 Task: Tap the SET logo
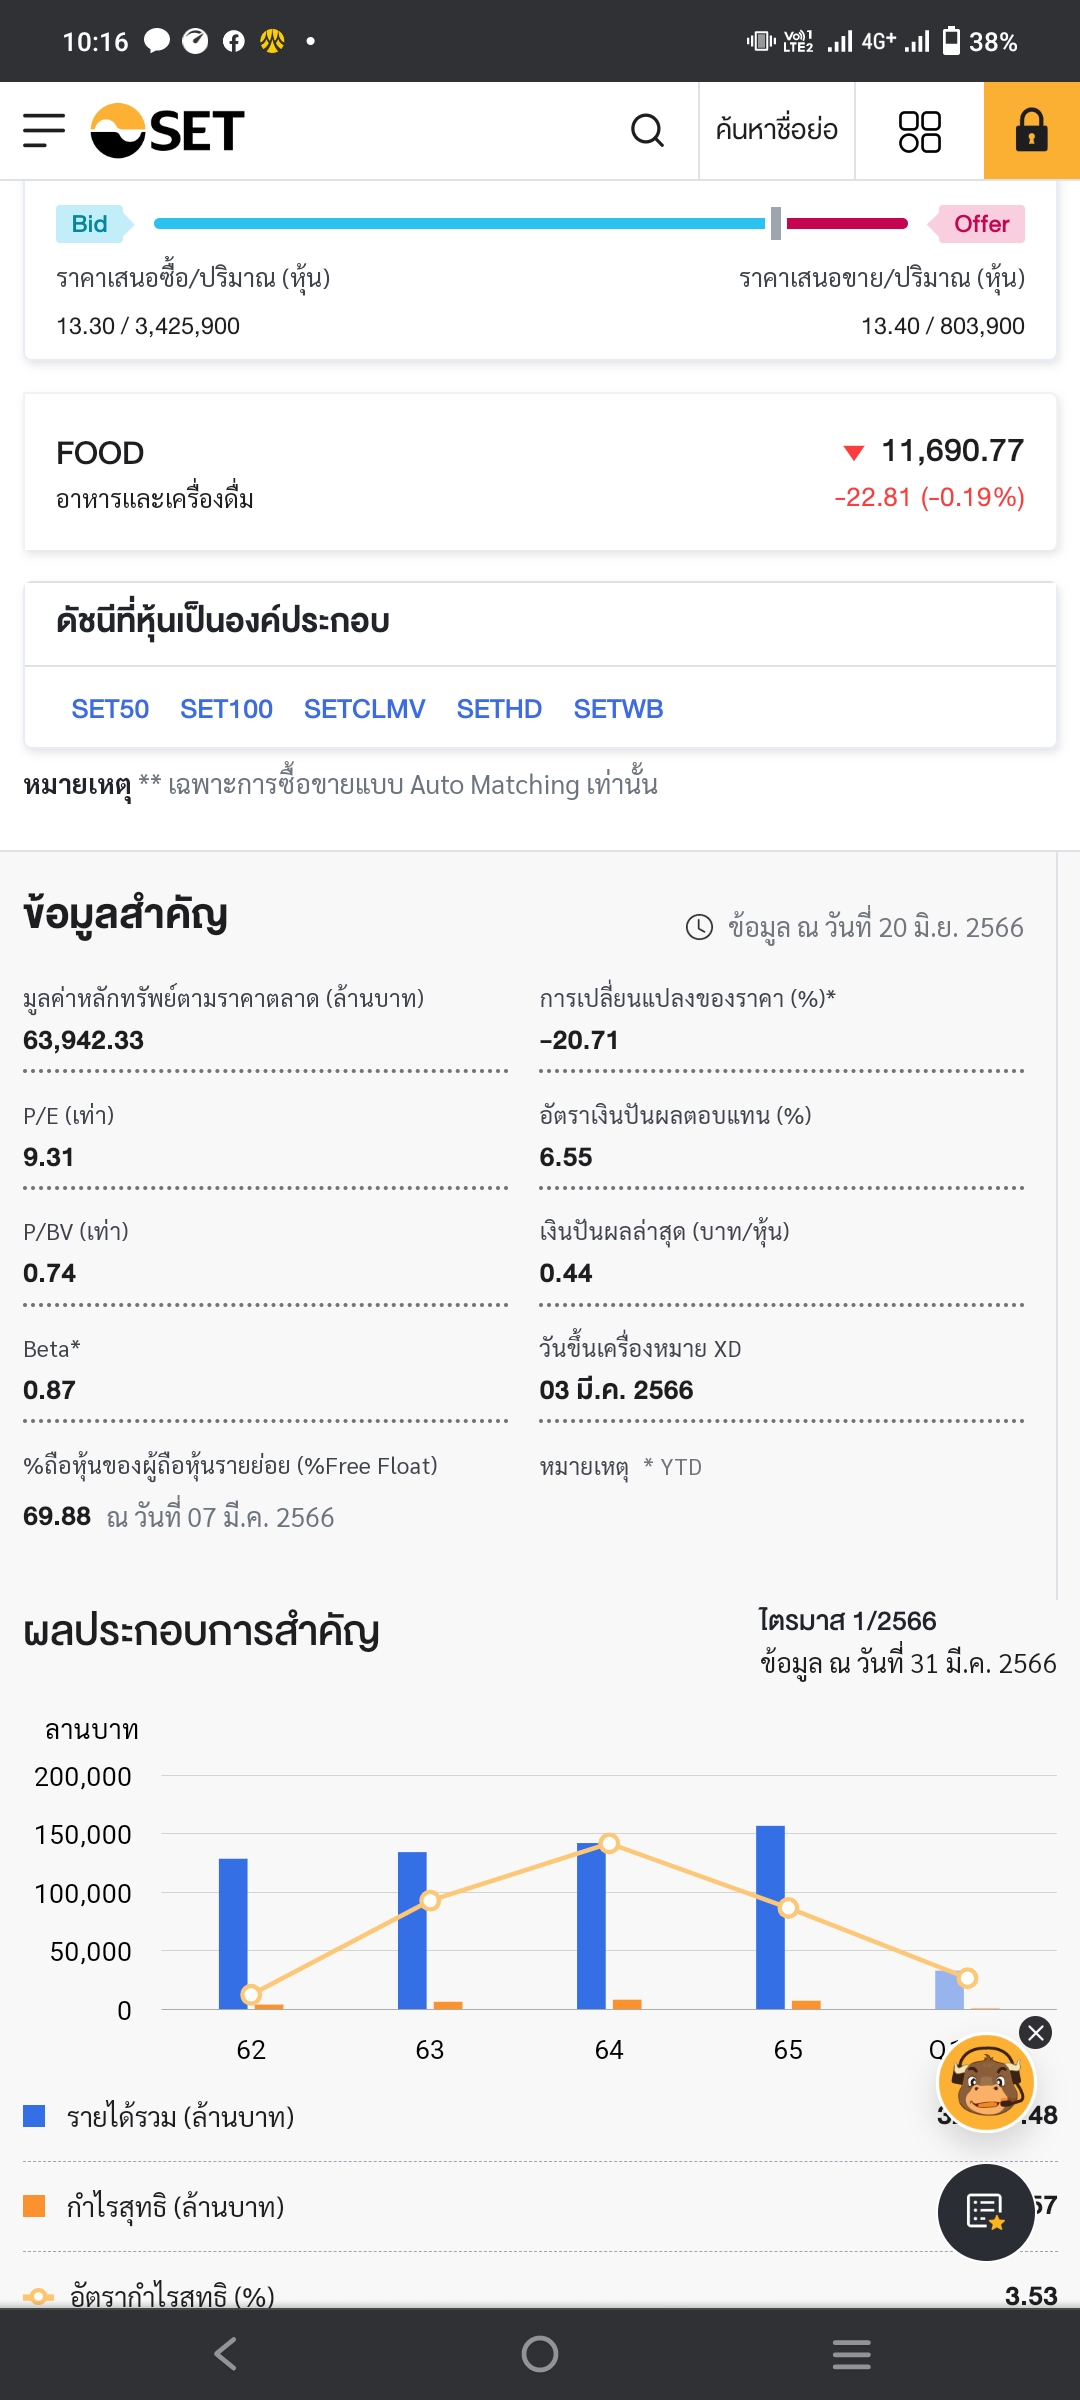(167, 130)
